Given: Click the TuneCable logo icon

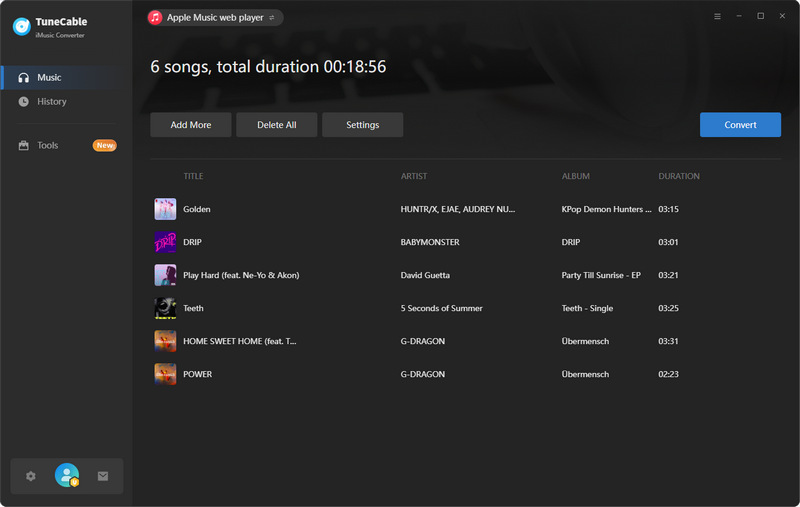Looking at the screenshot, I should click(20, 27).
